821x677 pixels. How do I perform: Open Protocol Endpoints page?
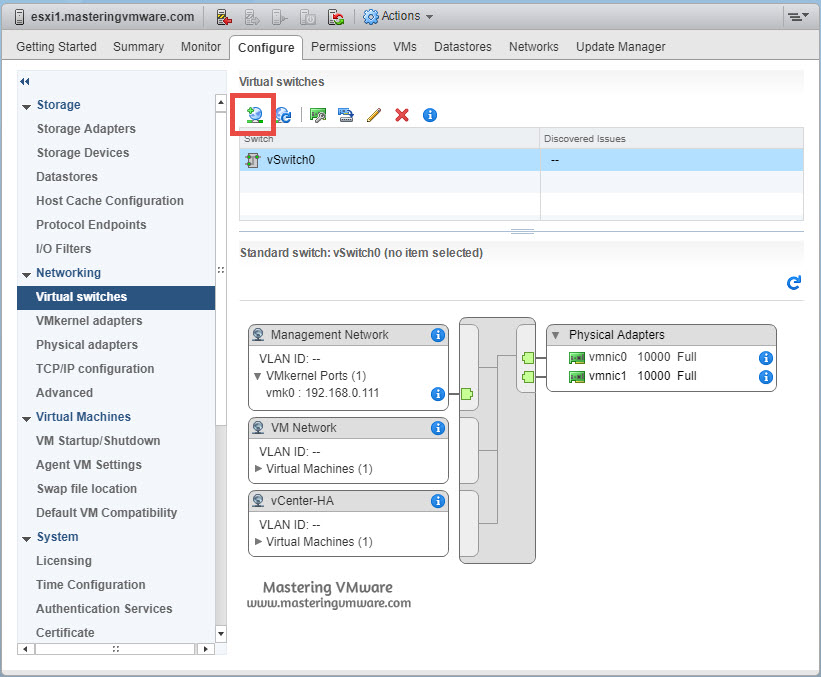coord(91,225)
